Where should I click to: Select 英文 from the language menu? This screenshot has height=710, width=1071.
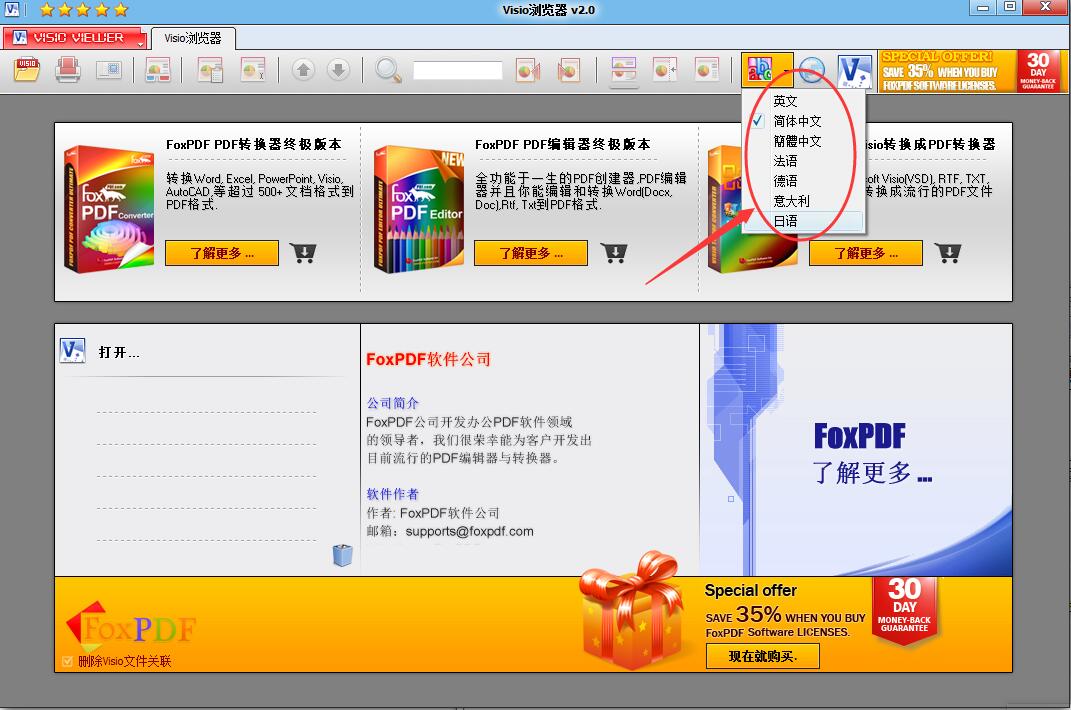click(785, 101)
